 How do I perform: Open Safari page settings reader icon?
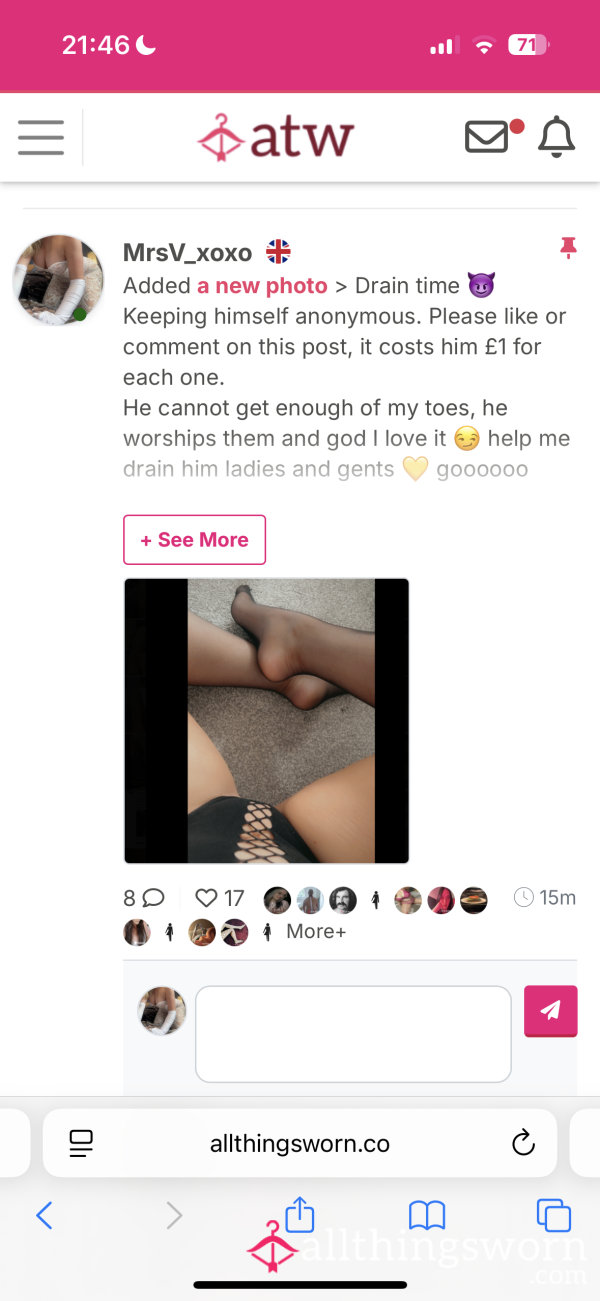(81, 1144)
